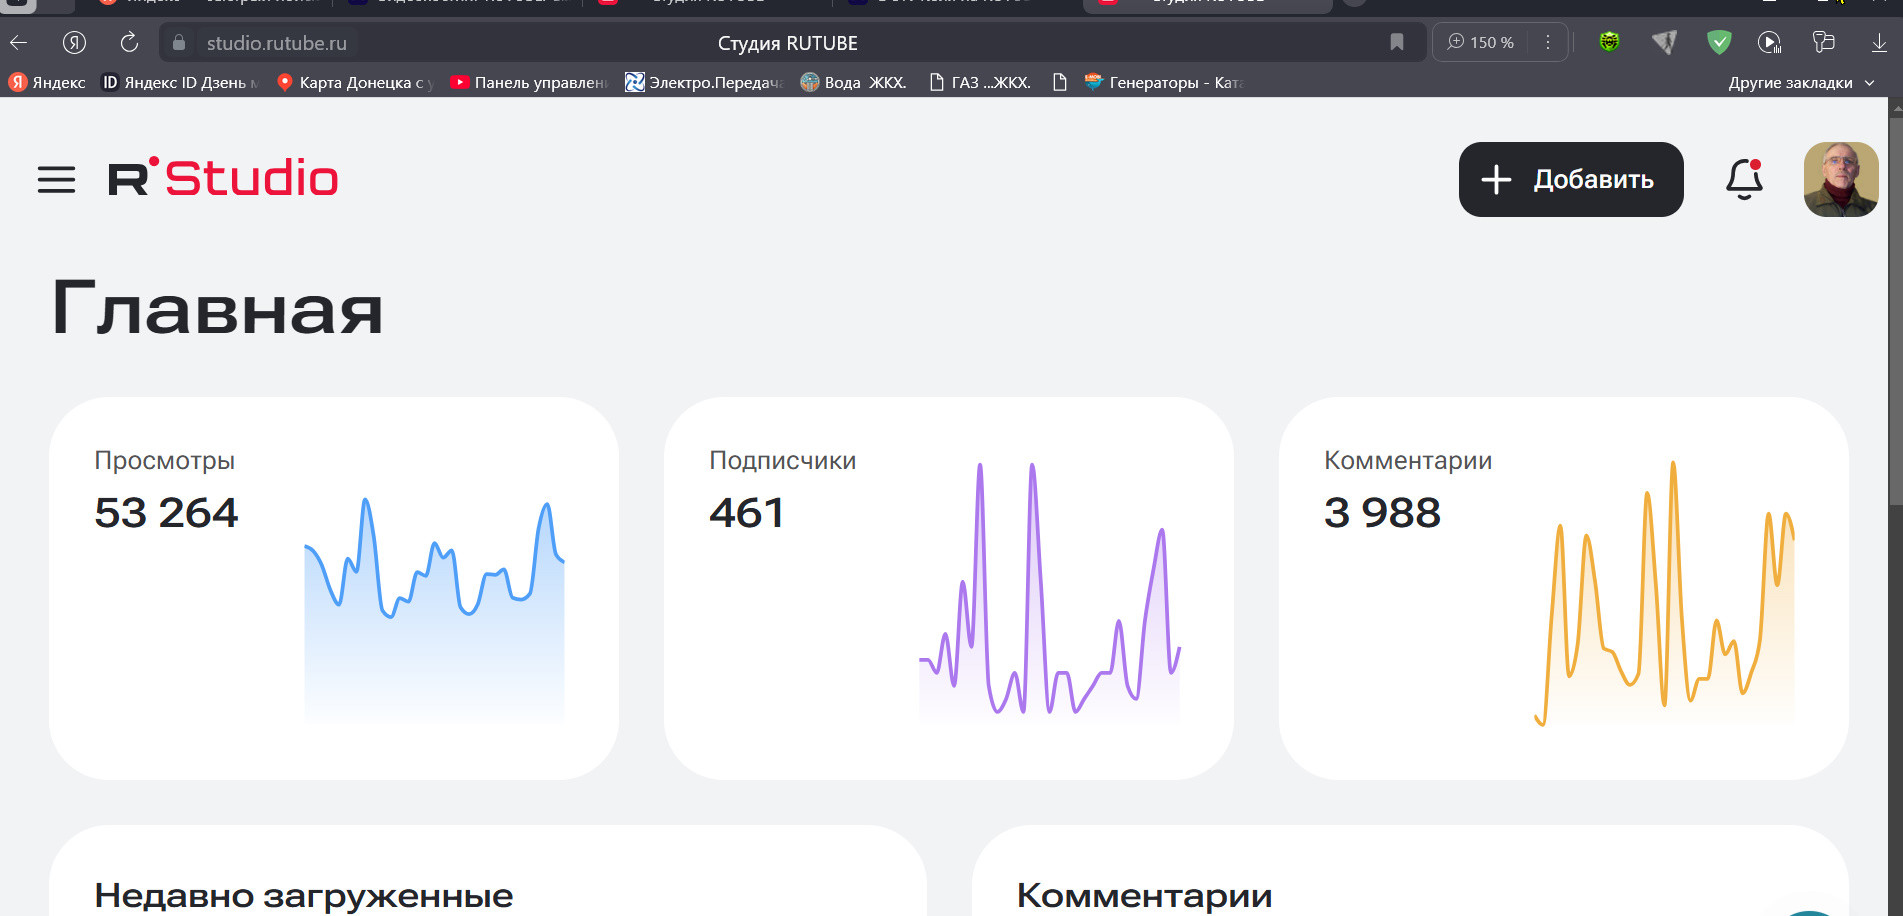Click the studio.rutube.ru address field

click(x=277, y=43)
